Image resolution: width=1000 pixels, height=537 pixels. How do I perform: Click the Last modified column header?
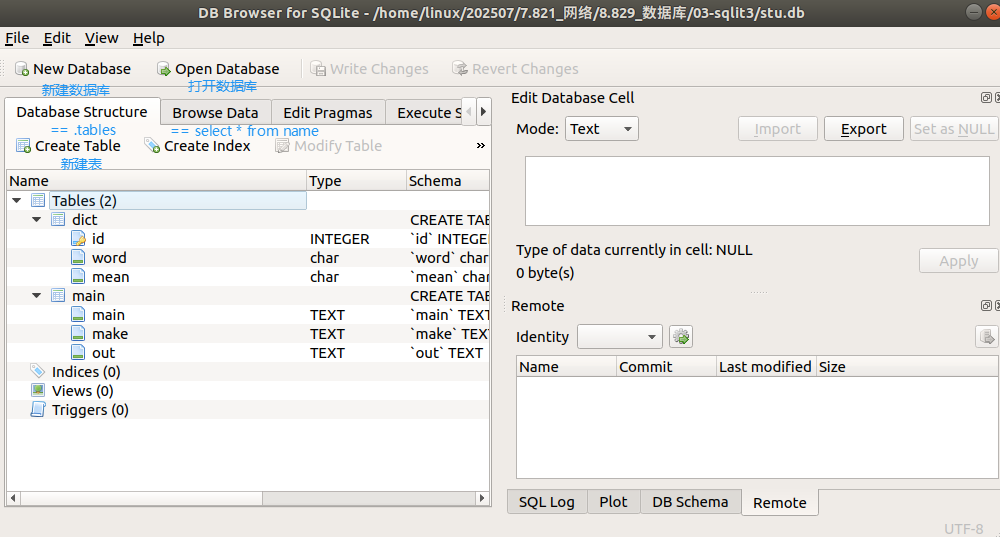point(766,367)
